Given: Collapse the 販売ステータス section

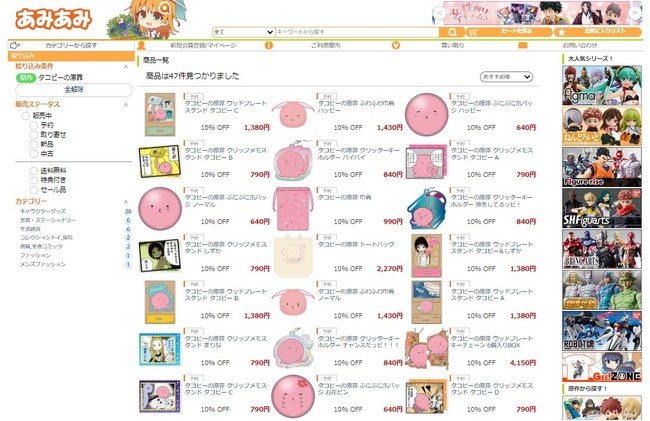Looking at the screenshot, I should 126,104.
